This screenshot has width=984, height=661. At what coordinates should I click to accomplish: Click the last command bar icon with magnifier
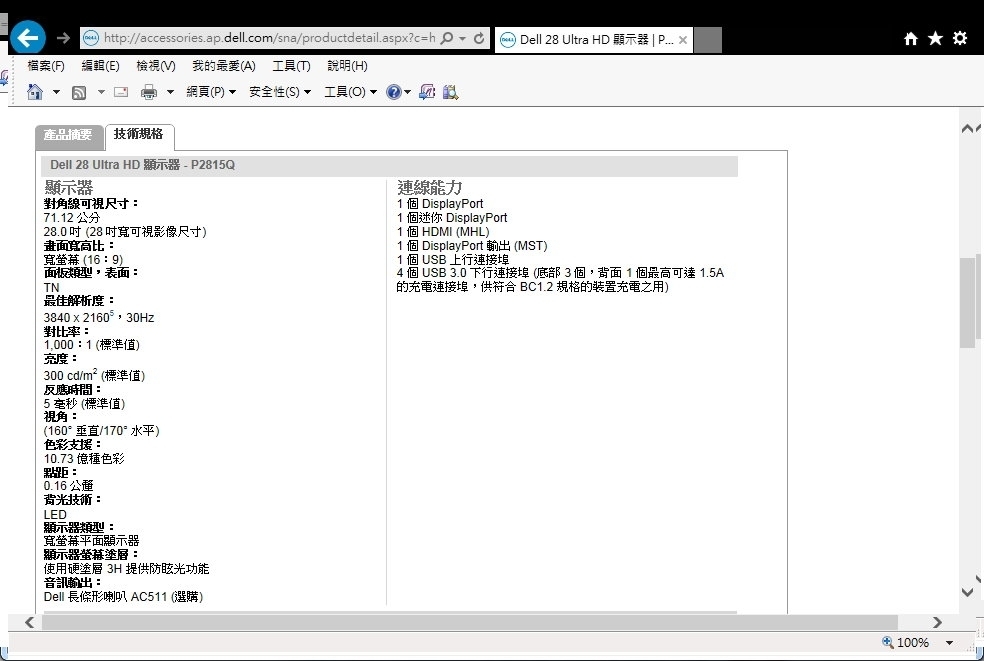tap(451, 92)
